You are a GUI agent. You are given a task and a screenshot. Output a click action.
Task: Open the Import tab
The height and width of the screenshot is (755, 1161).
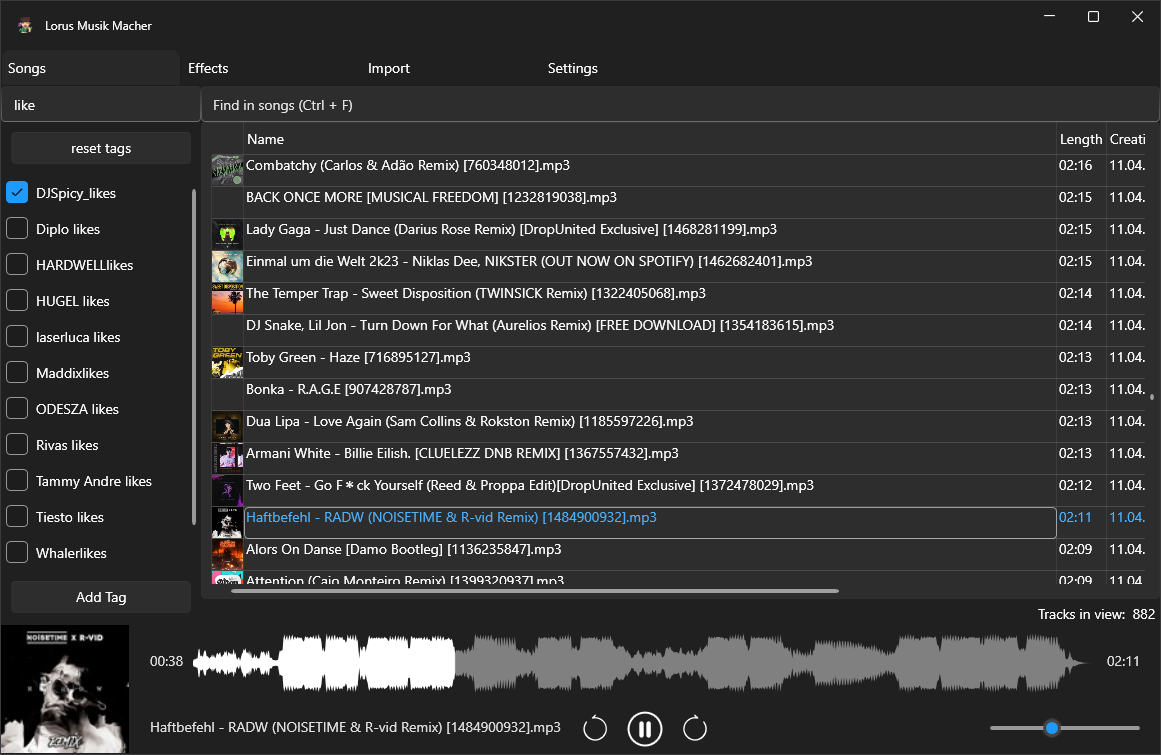(389, 68)
